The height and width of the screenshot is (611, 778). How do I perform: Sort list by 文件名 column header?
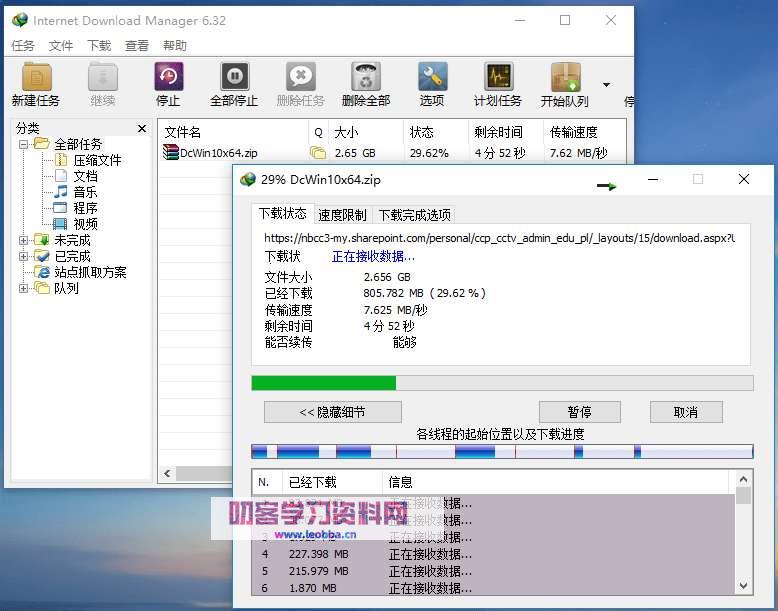click(234, 132)
